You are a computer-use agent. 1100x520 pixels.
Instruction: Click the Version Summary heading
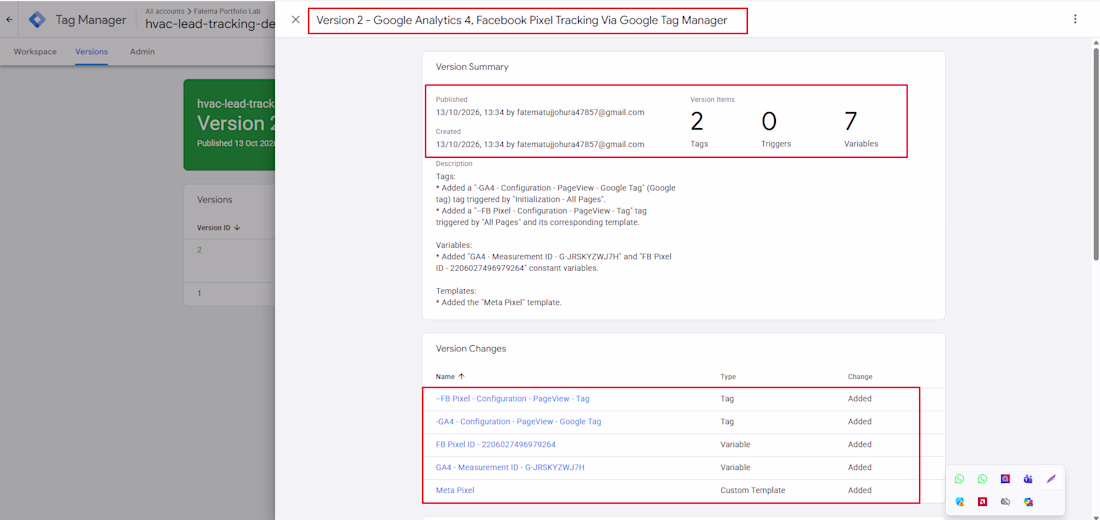(x=472, y=67)
